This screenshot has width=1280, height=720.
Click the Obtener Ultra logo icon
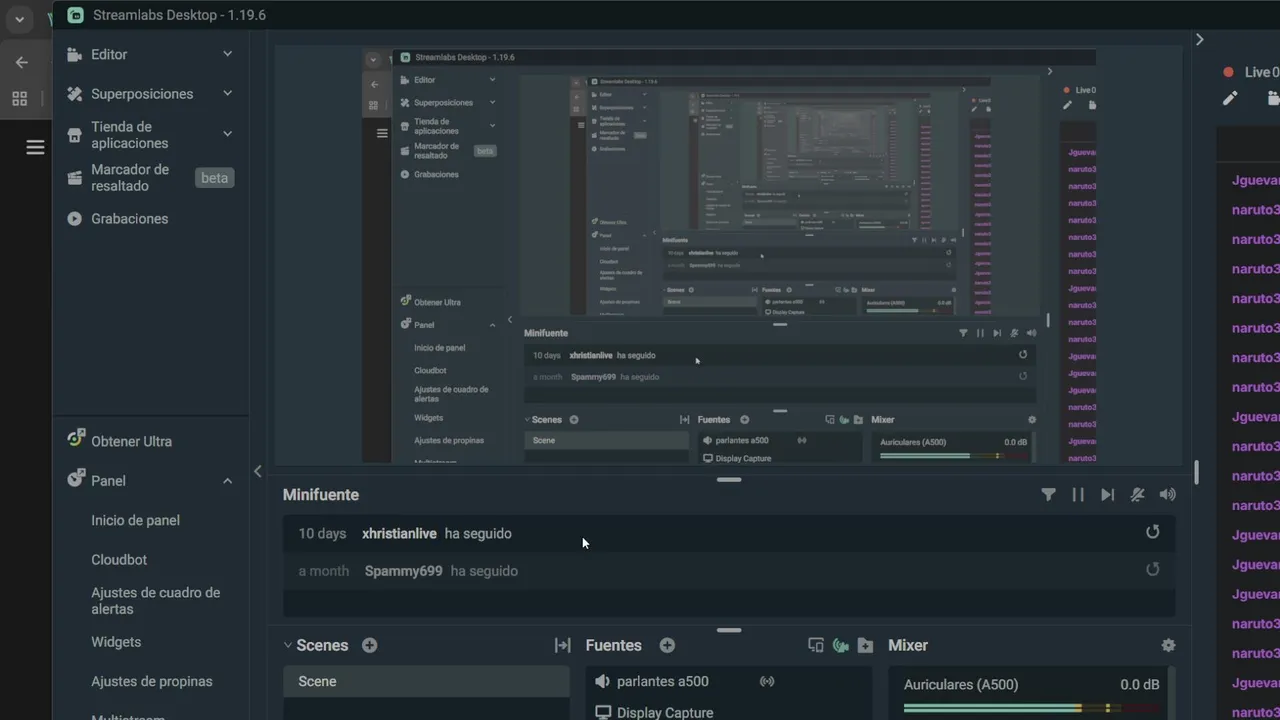(x=75, y=439)
